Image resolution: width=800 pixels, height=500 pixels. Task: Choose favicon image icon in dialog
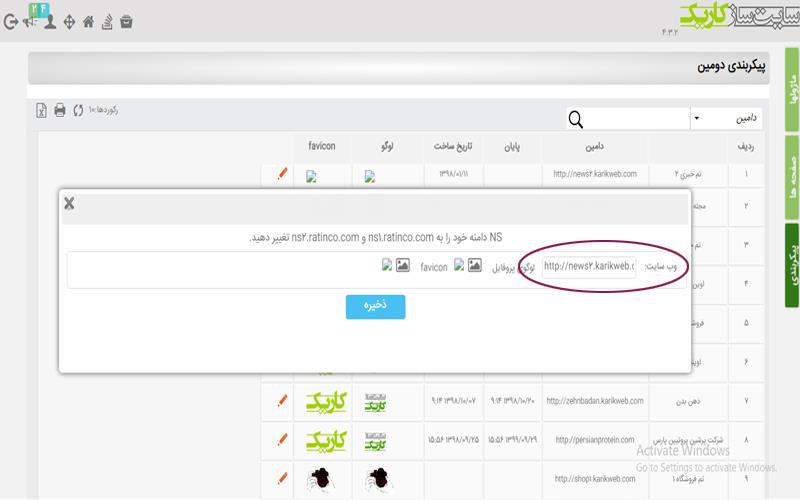point(403,265)
